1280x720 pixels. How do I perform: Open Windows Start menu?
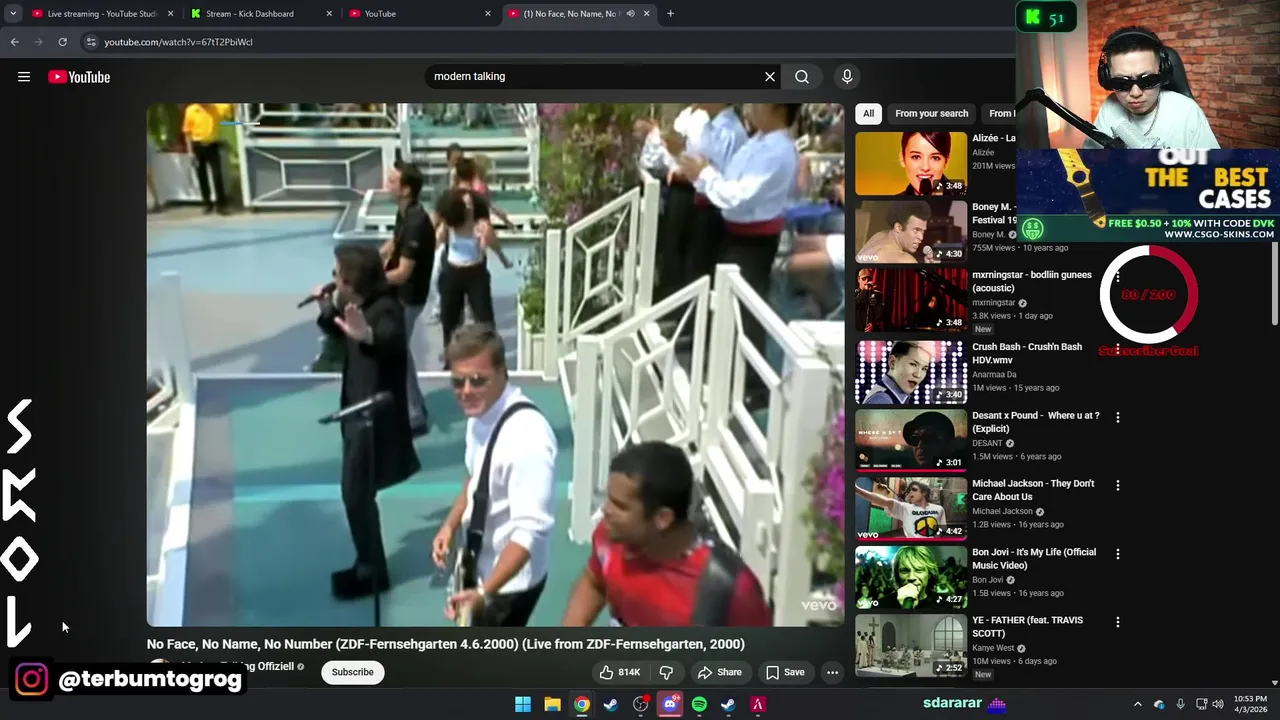pos(523,704)
